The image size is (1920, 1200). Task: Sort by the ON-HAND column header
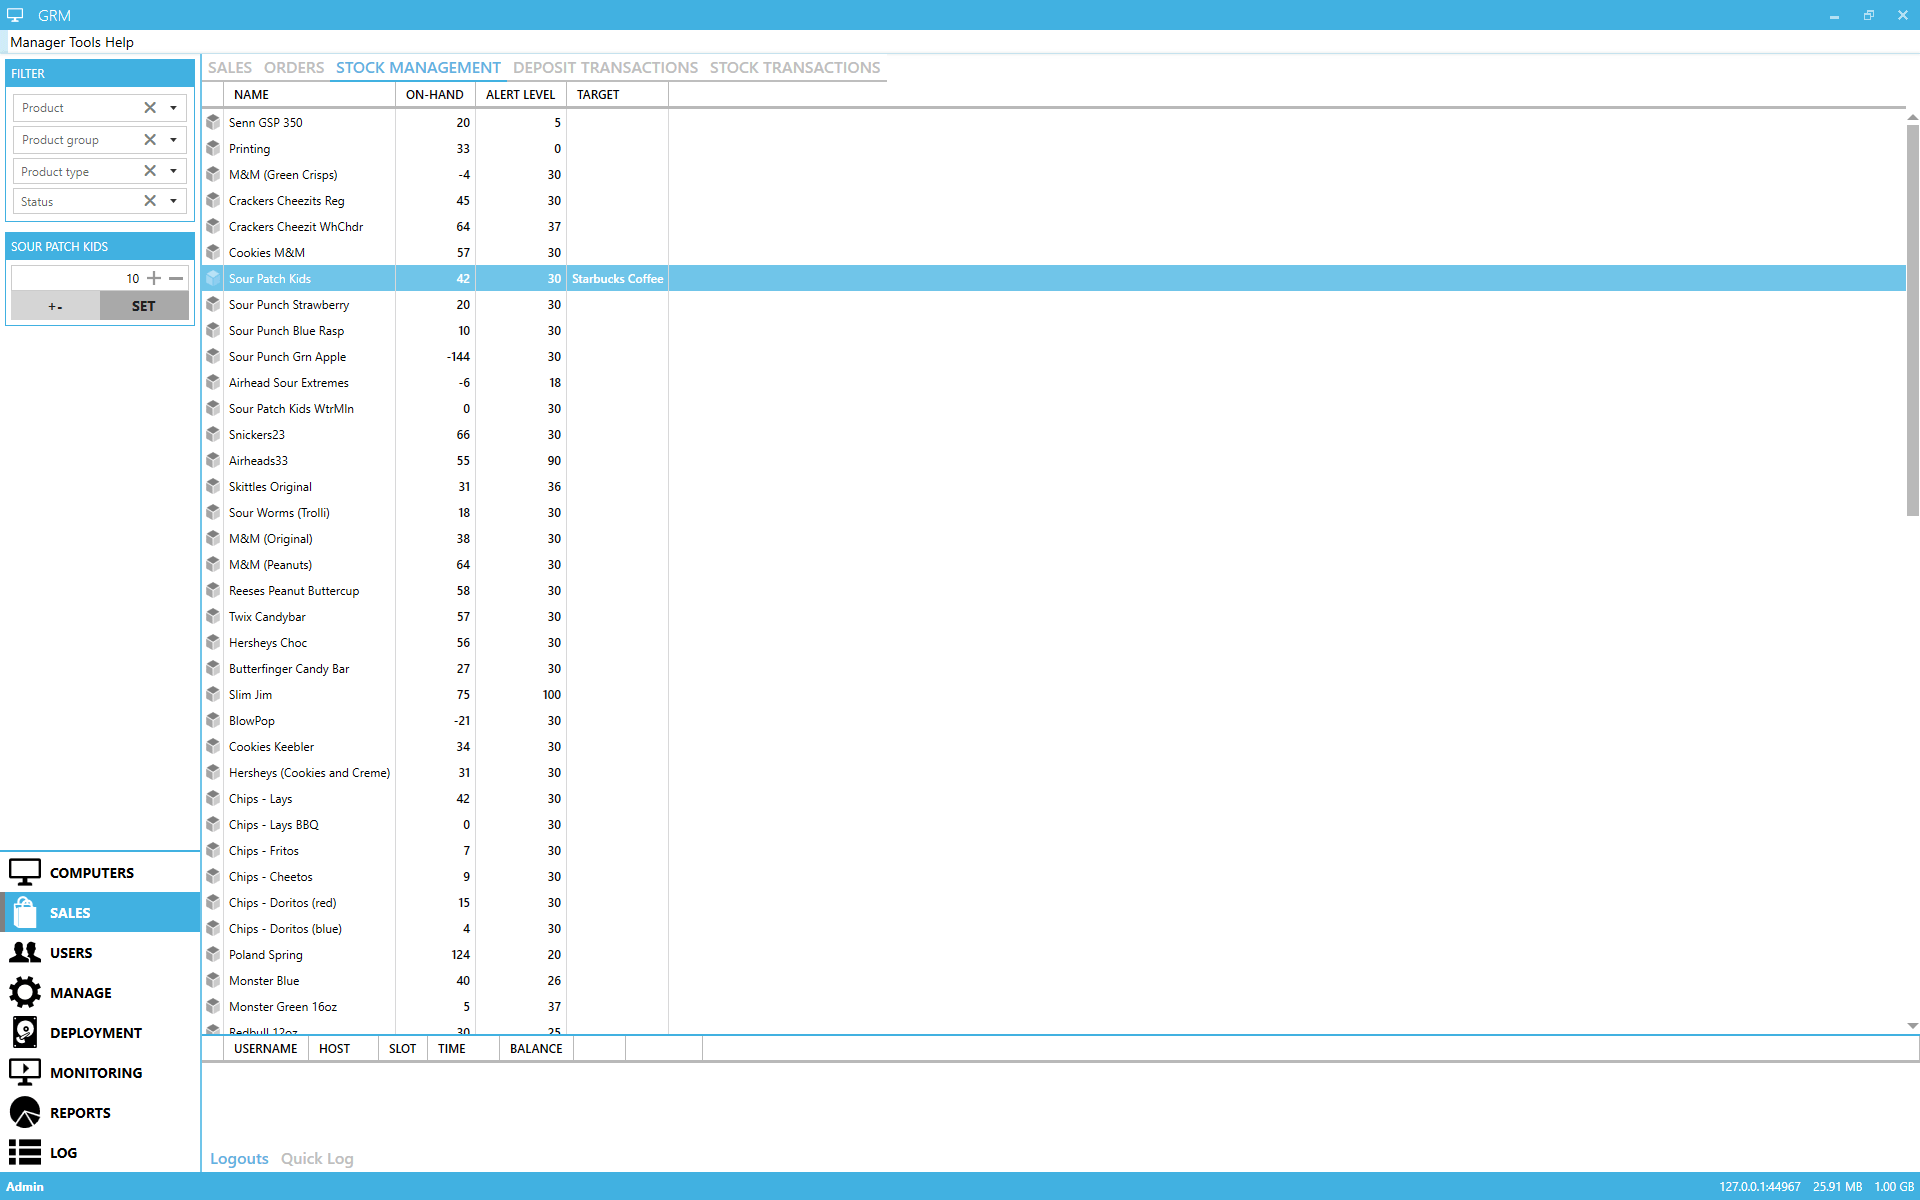coord(434,95)
